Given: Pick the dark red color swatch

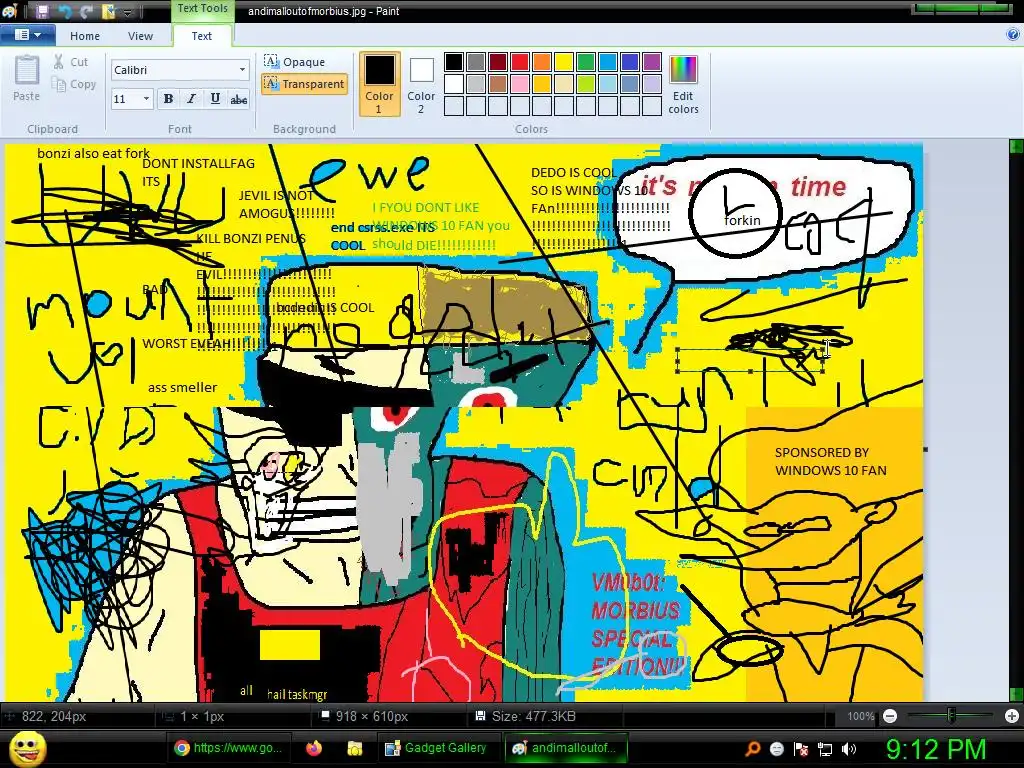Looking at the screenshot, I should tap(498, 62).
